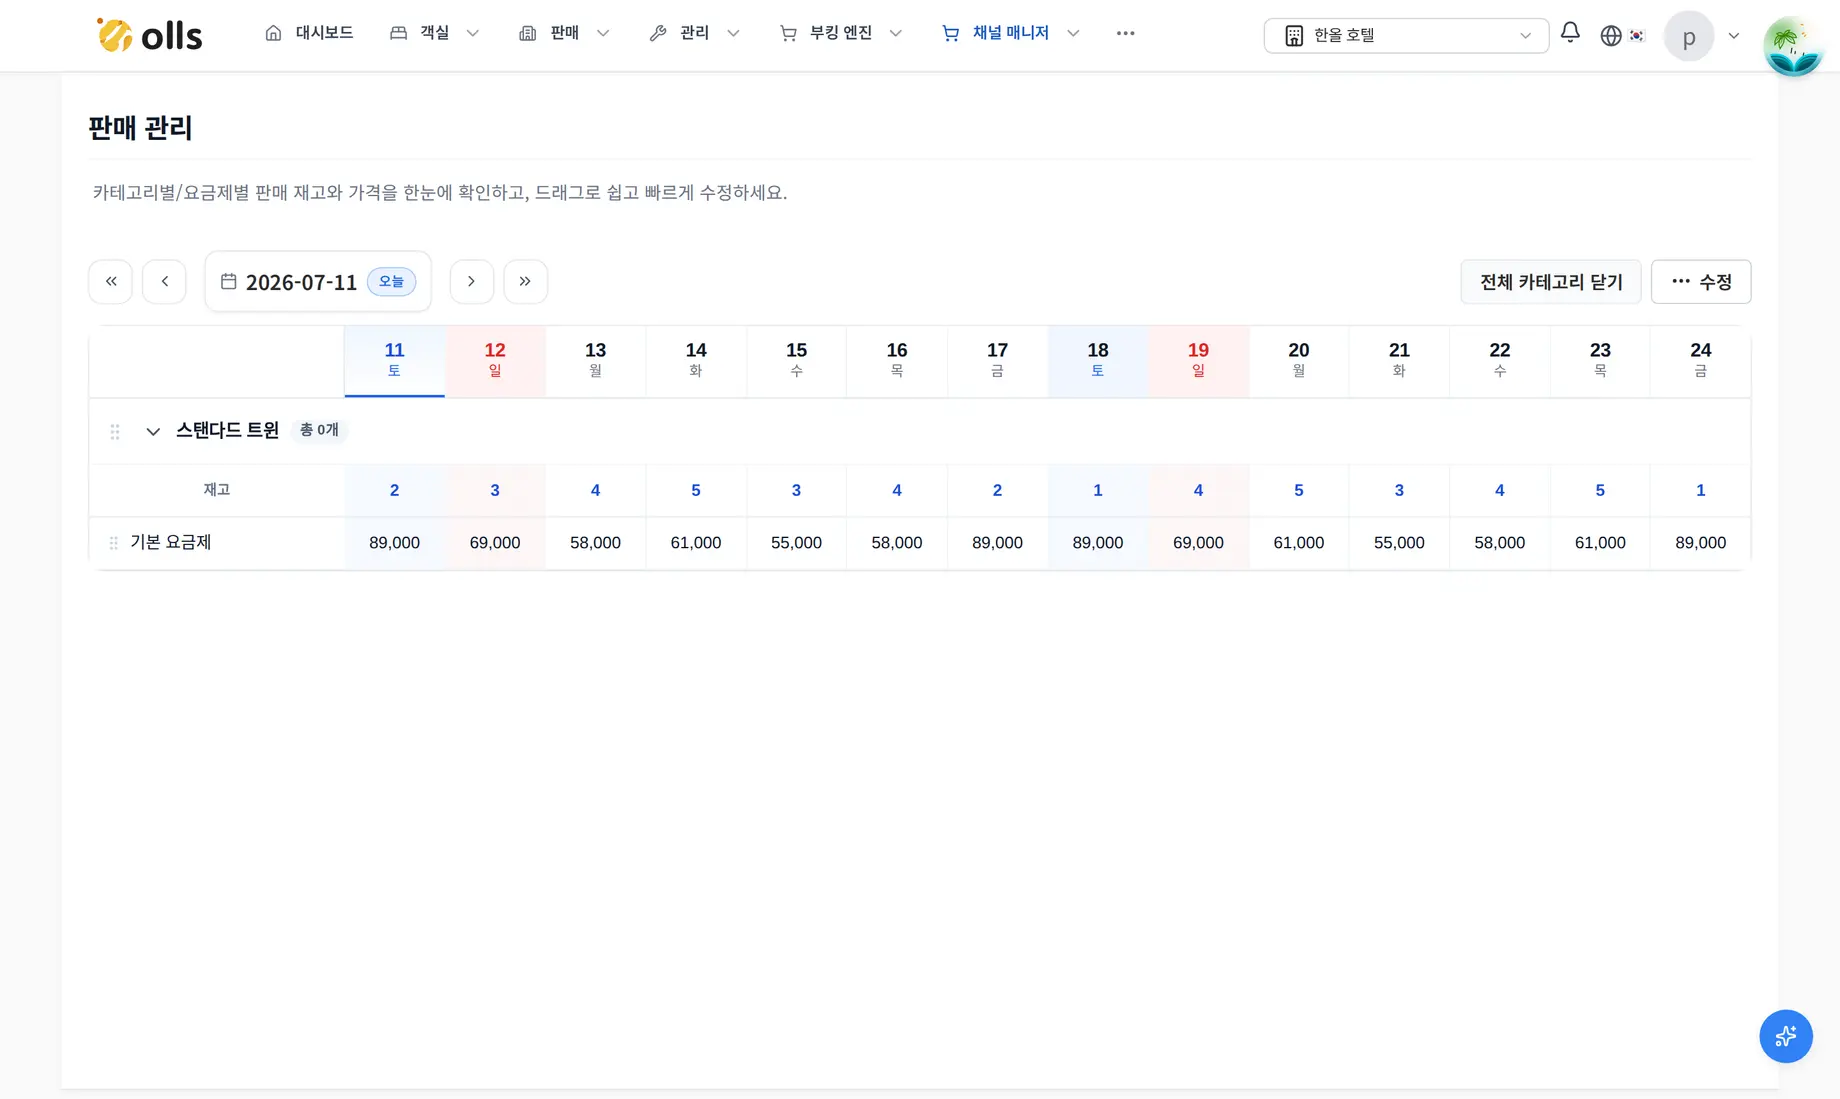Click inventory cell for day 14
The width and height of the screenshot is (1840, 1099).
tap(696, 490)
